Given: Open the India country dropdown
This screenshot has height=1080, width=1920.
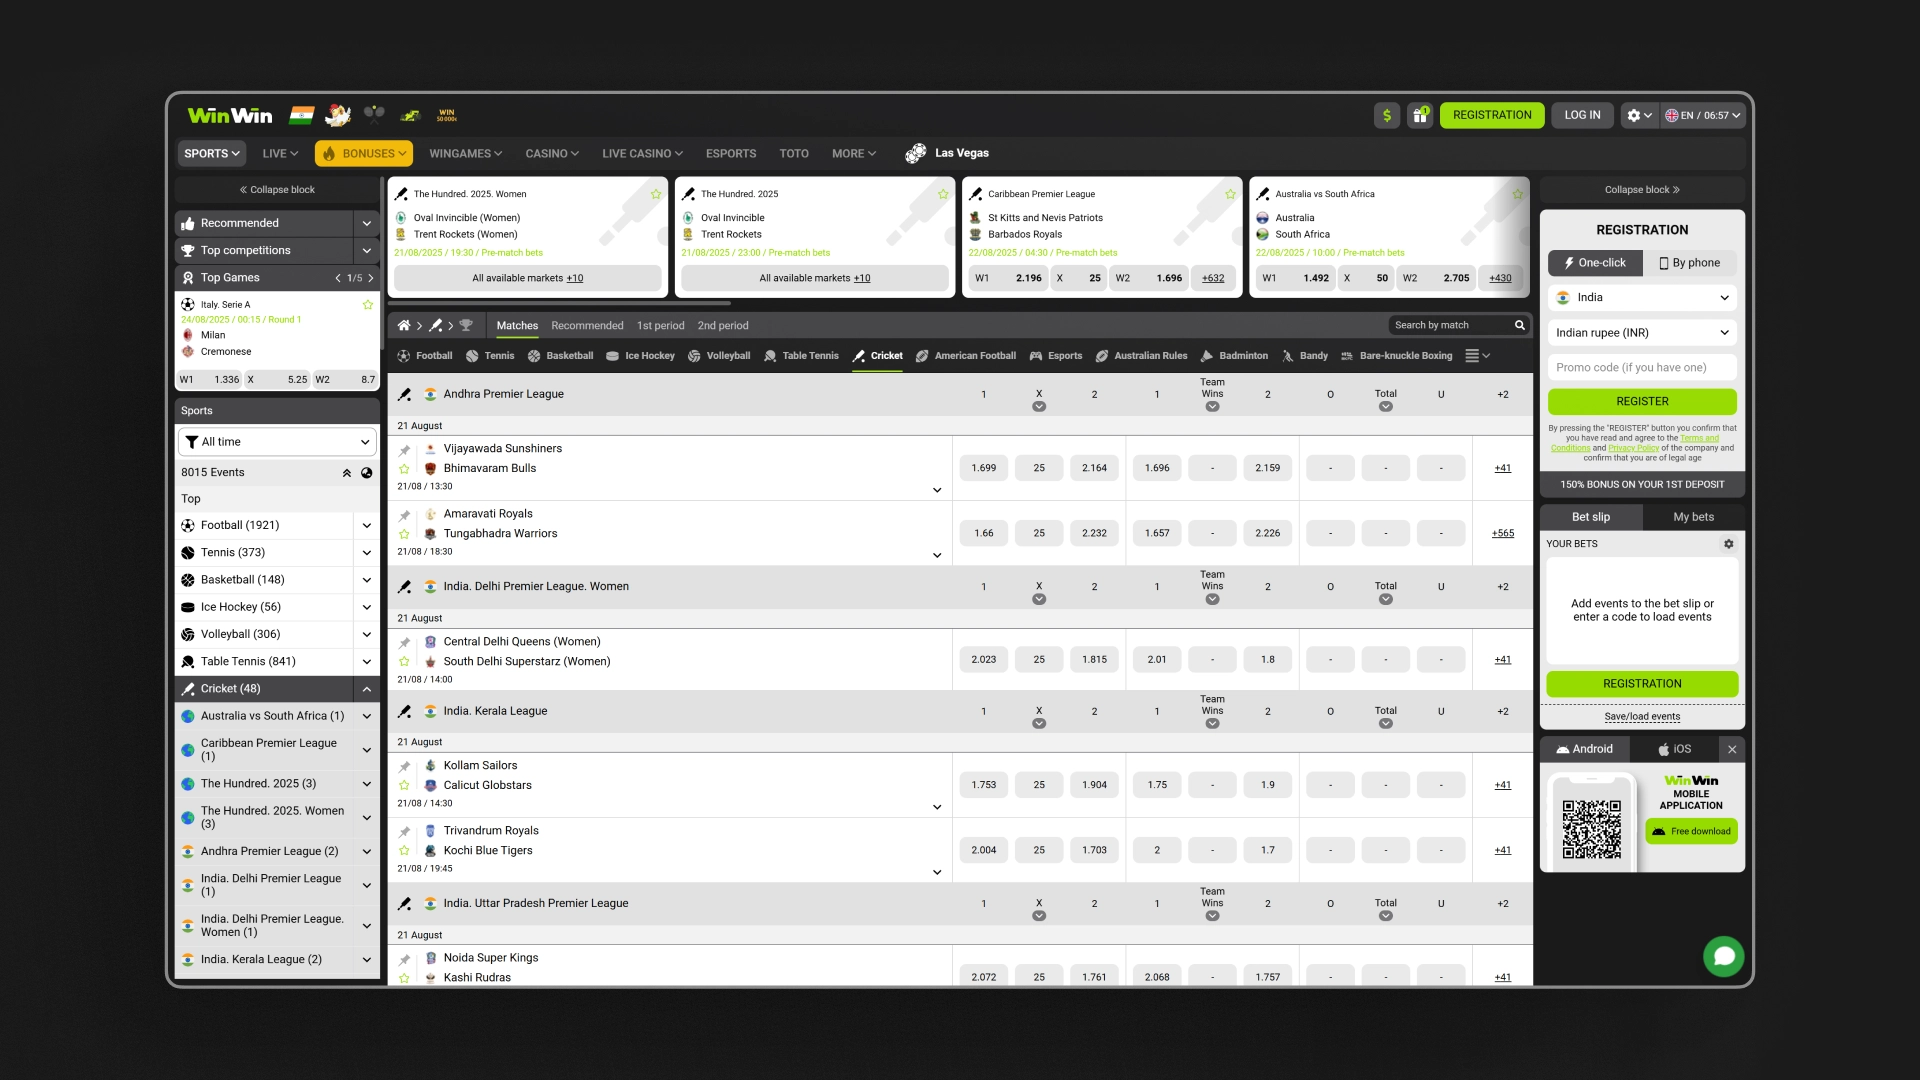Looking at the screenshot, I should (x=1642, y=298).
